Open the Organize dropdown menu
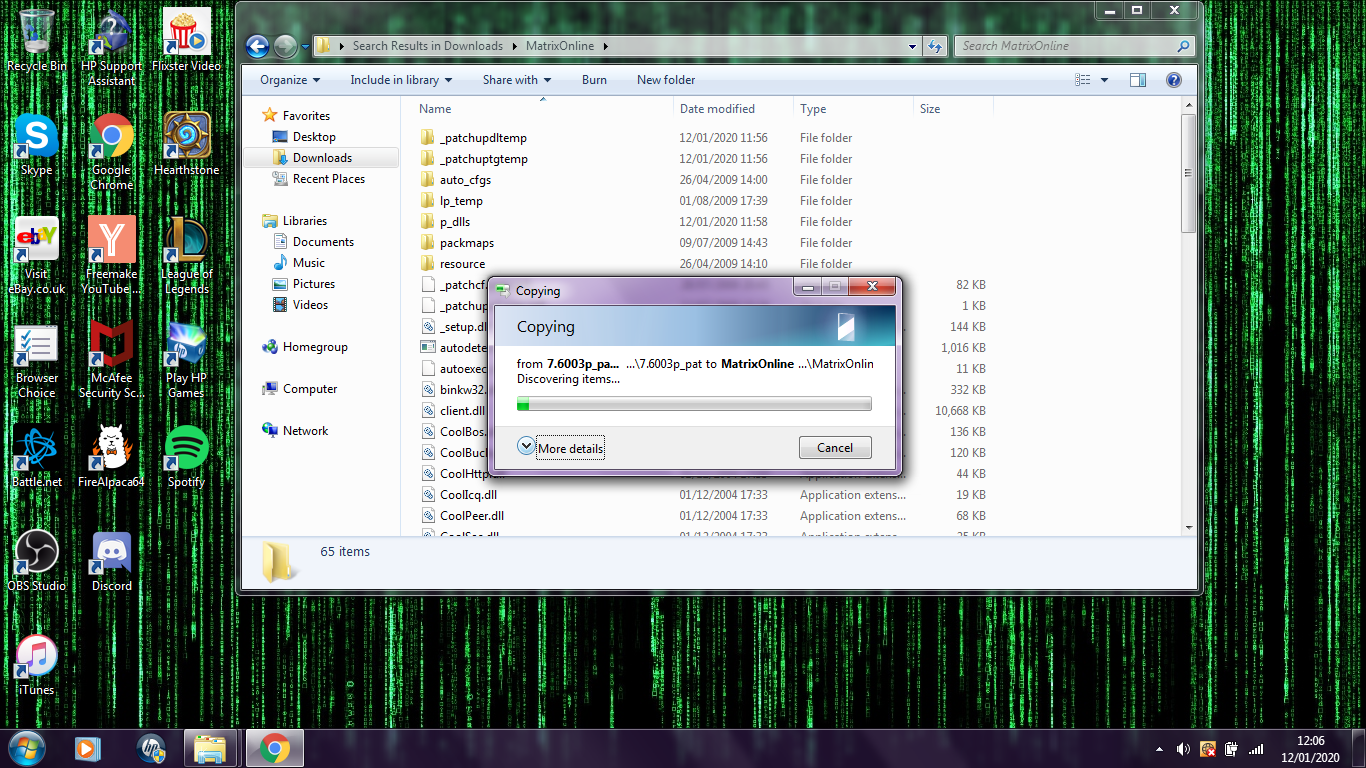 (290, 80)
